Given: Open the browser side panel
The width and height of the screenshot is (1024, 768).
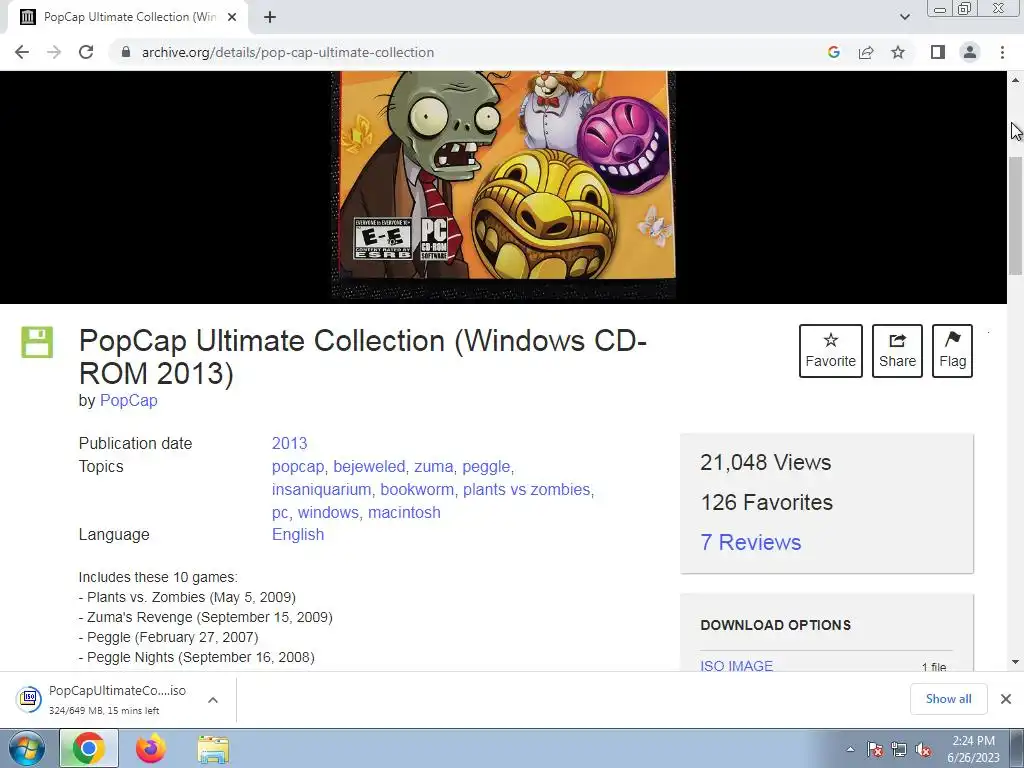Looking at the screenshot, I should coord(938,52).
